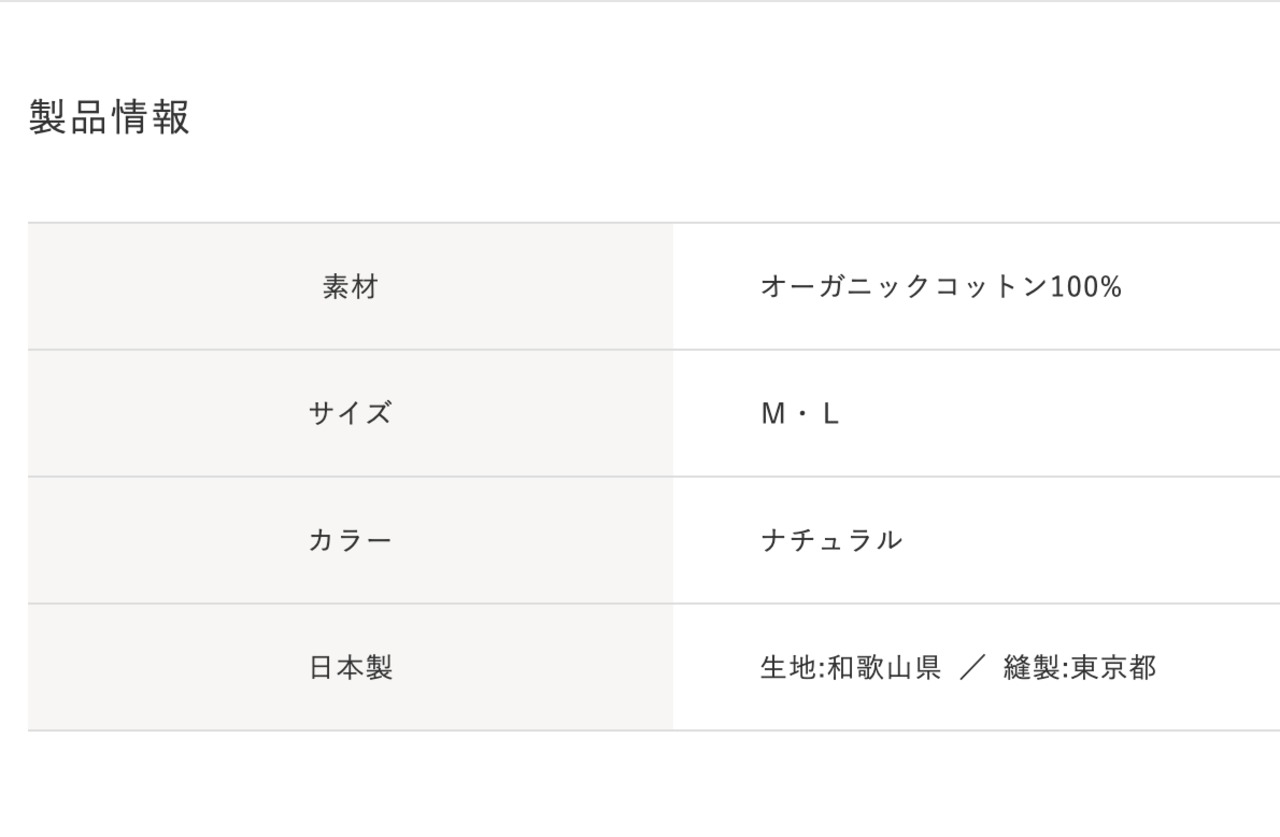Click the slash separator in origin row
This screenshot has width=1280, height=837.
pyautogui.click(x=972, y=668)
